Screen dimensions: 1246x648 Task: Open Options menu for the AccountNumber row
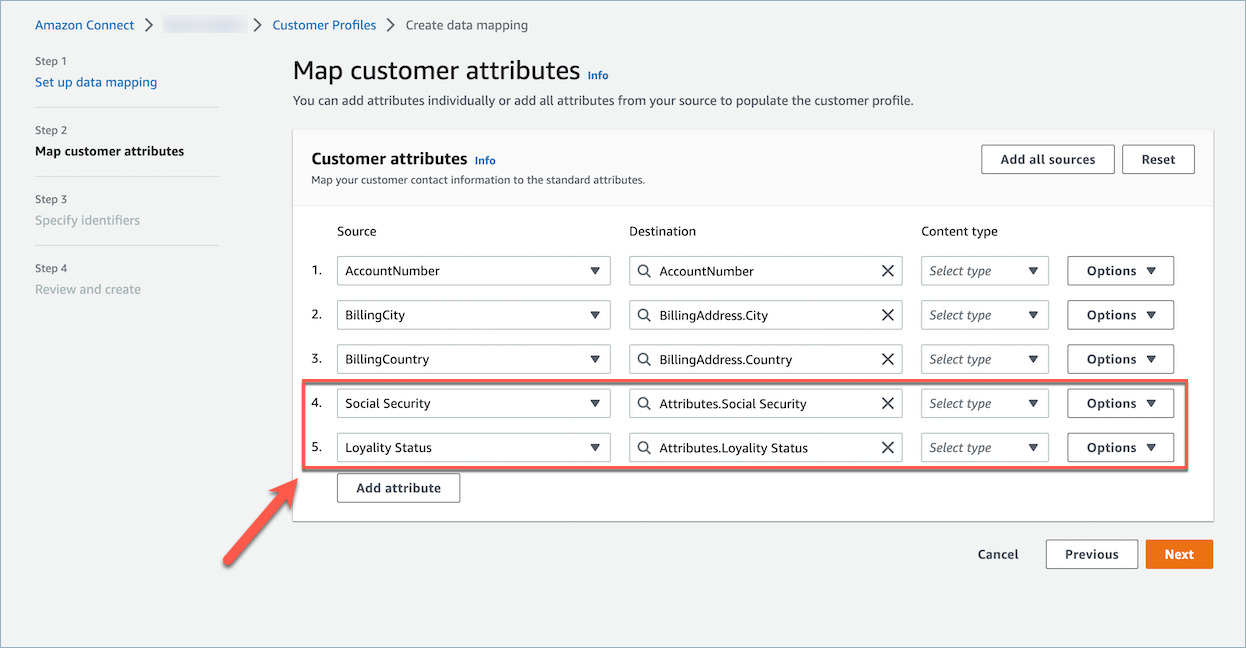pyautogui.click(x=1120, y=271)
